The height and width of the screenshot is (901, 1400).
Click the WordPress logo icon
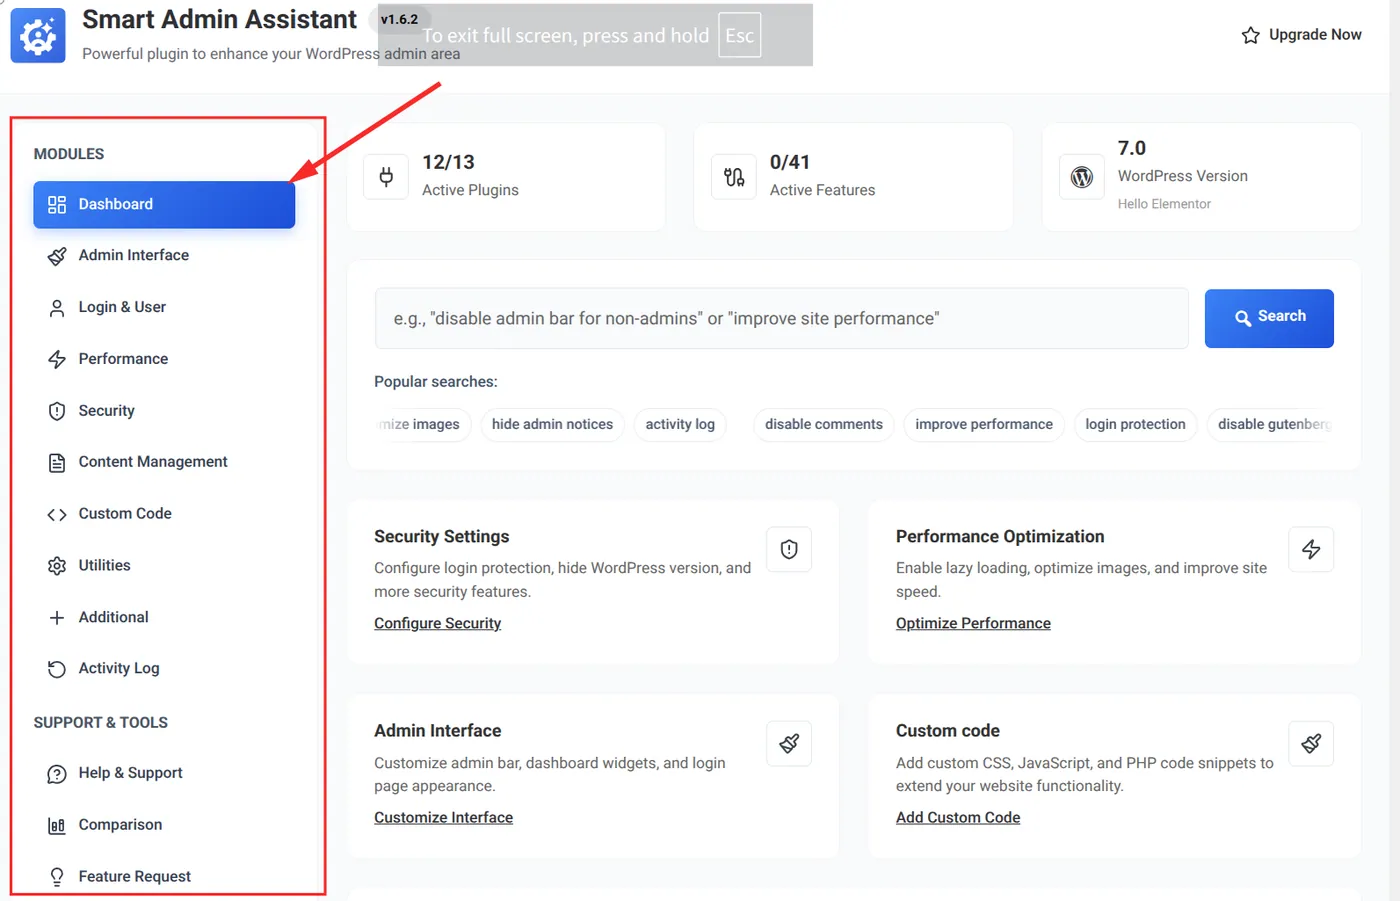click(1082, 177)
